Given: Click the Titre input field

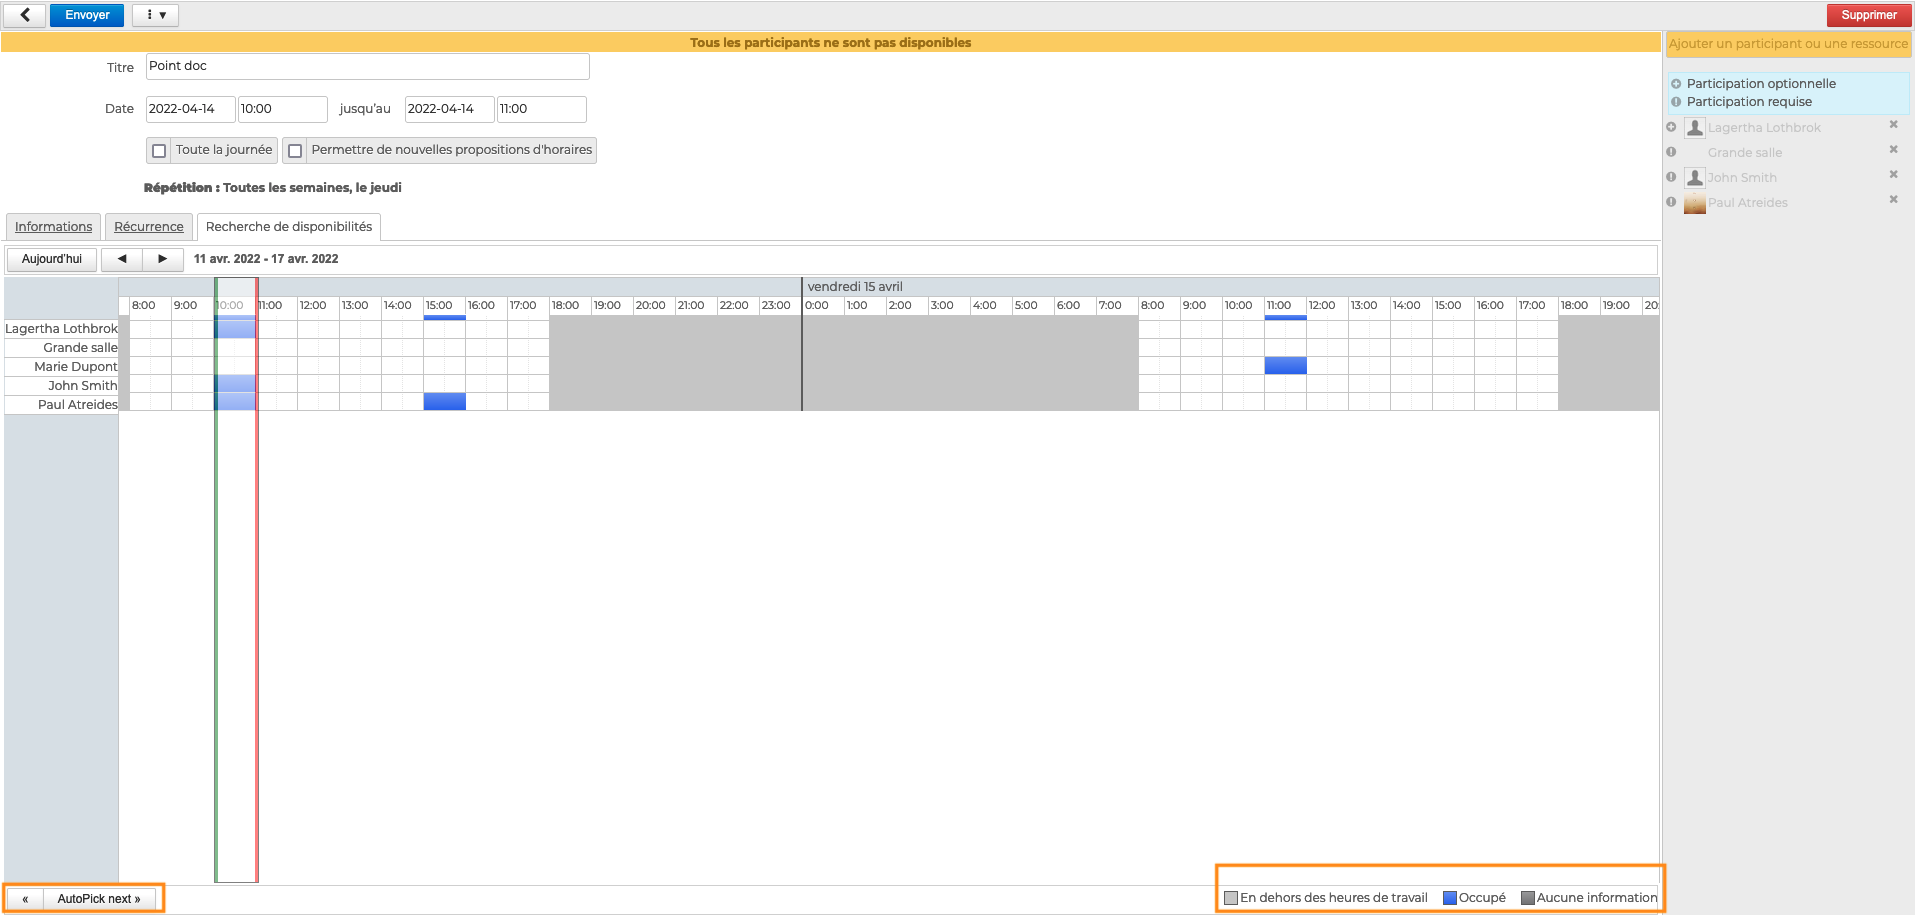Looking at the screenshot, I should click(x=367, y=66).
